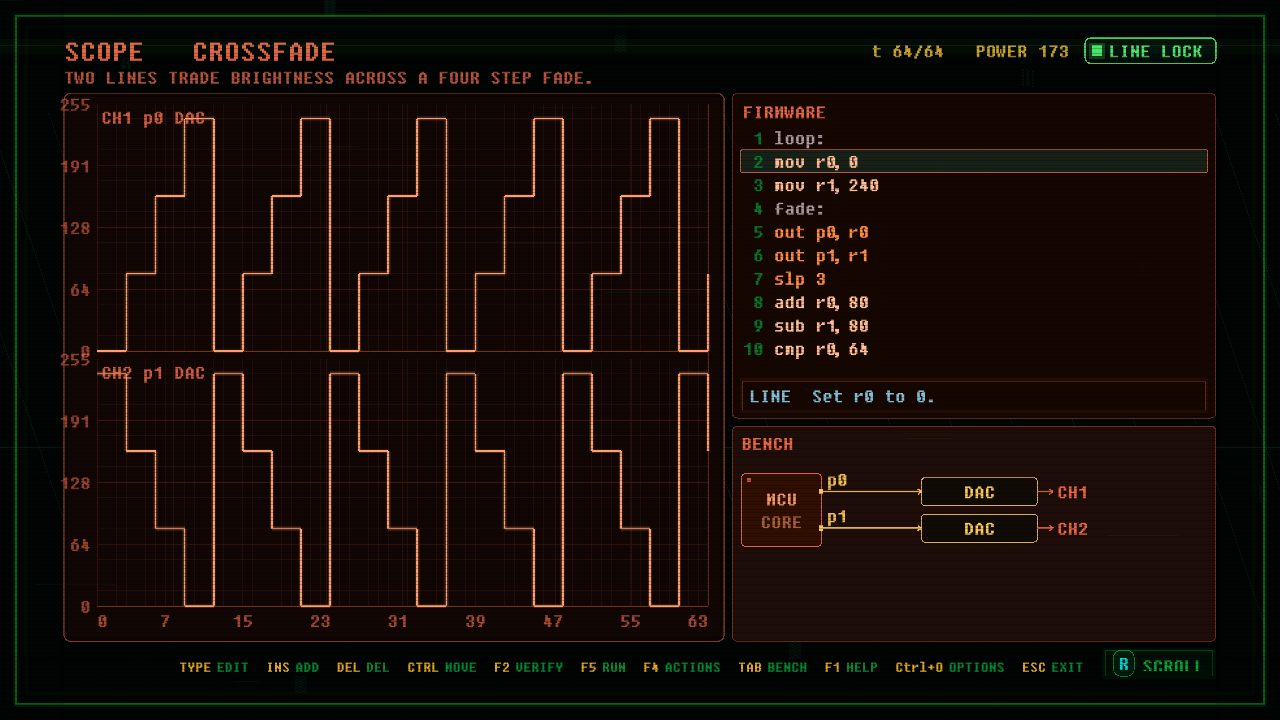The height and width of the screenshot is (720, 1280).
Task: Click the R SCROLL icon button
Action: click(1159, 665)
